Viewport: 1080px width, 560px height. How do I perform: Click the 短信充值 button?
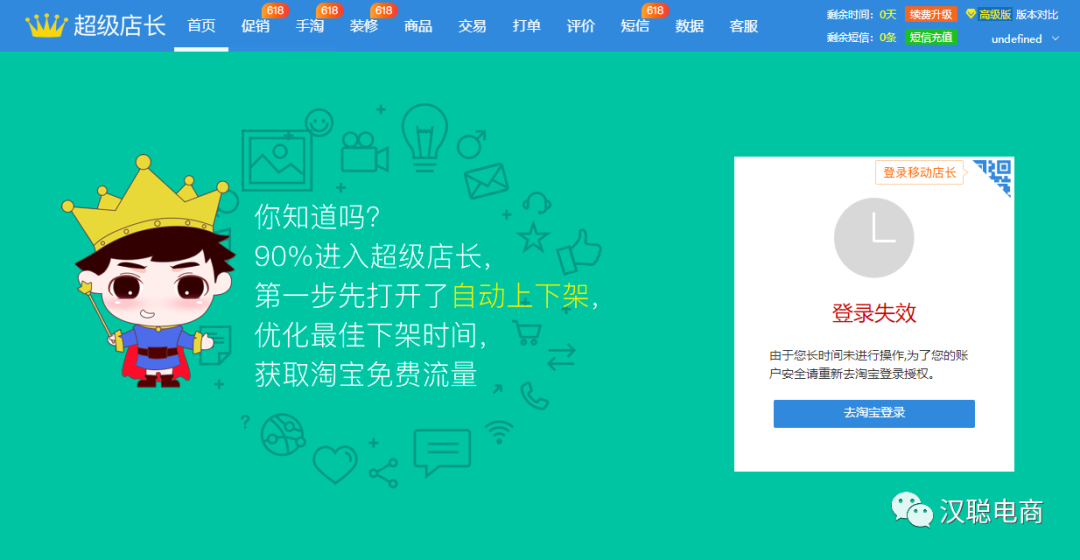(931, 37)
